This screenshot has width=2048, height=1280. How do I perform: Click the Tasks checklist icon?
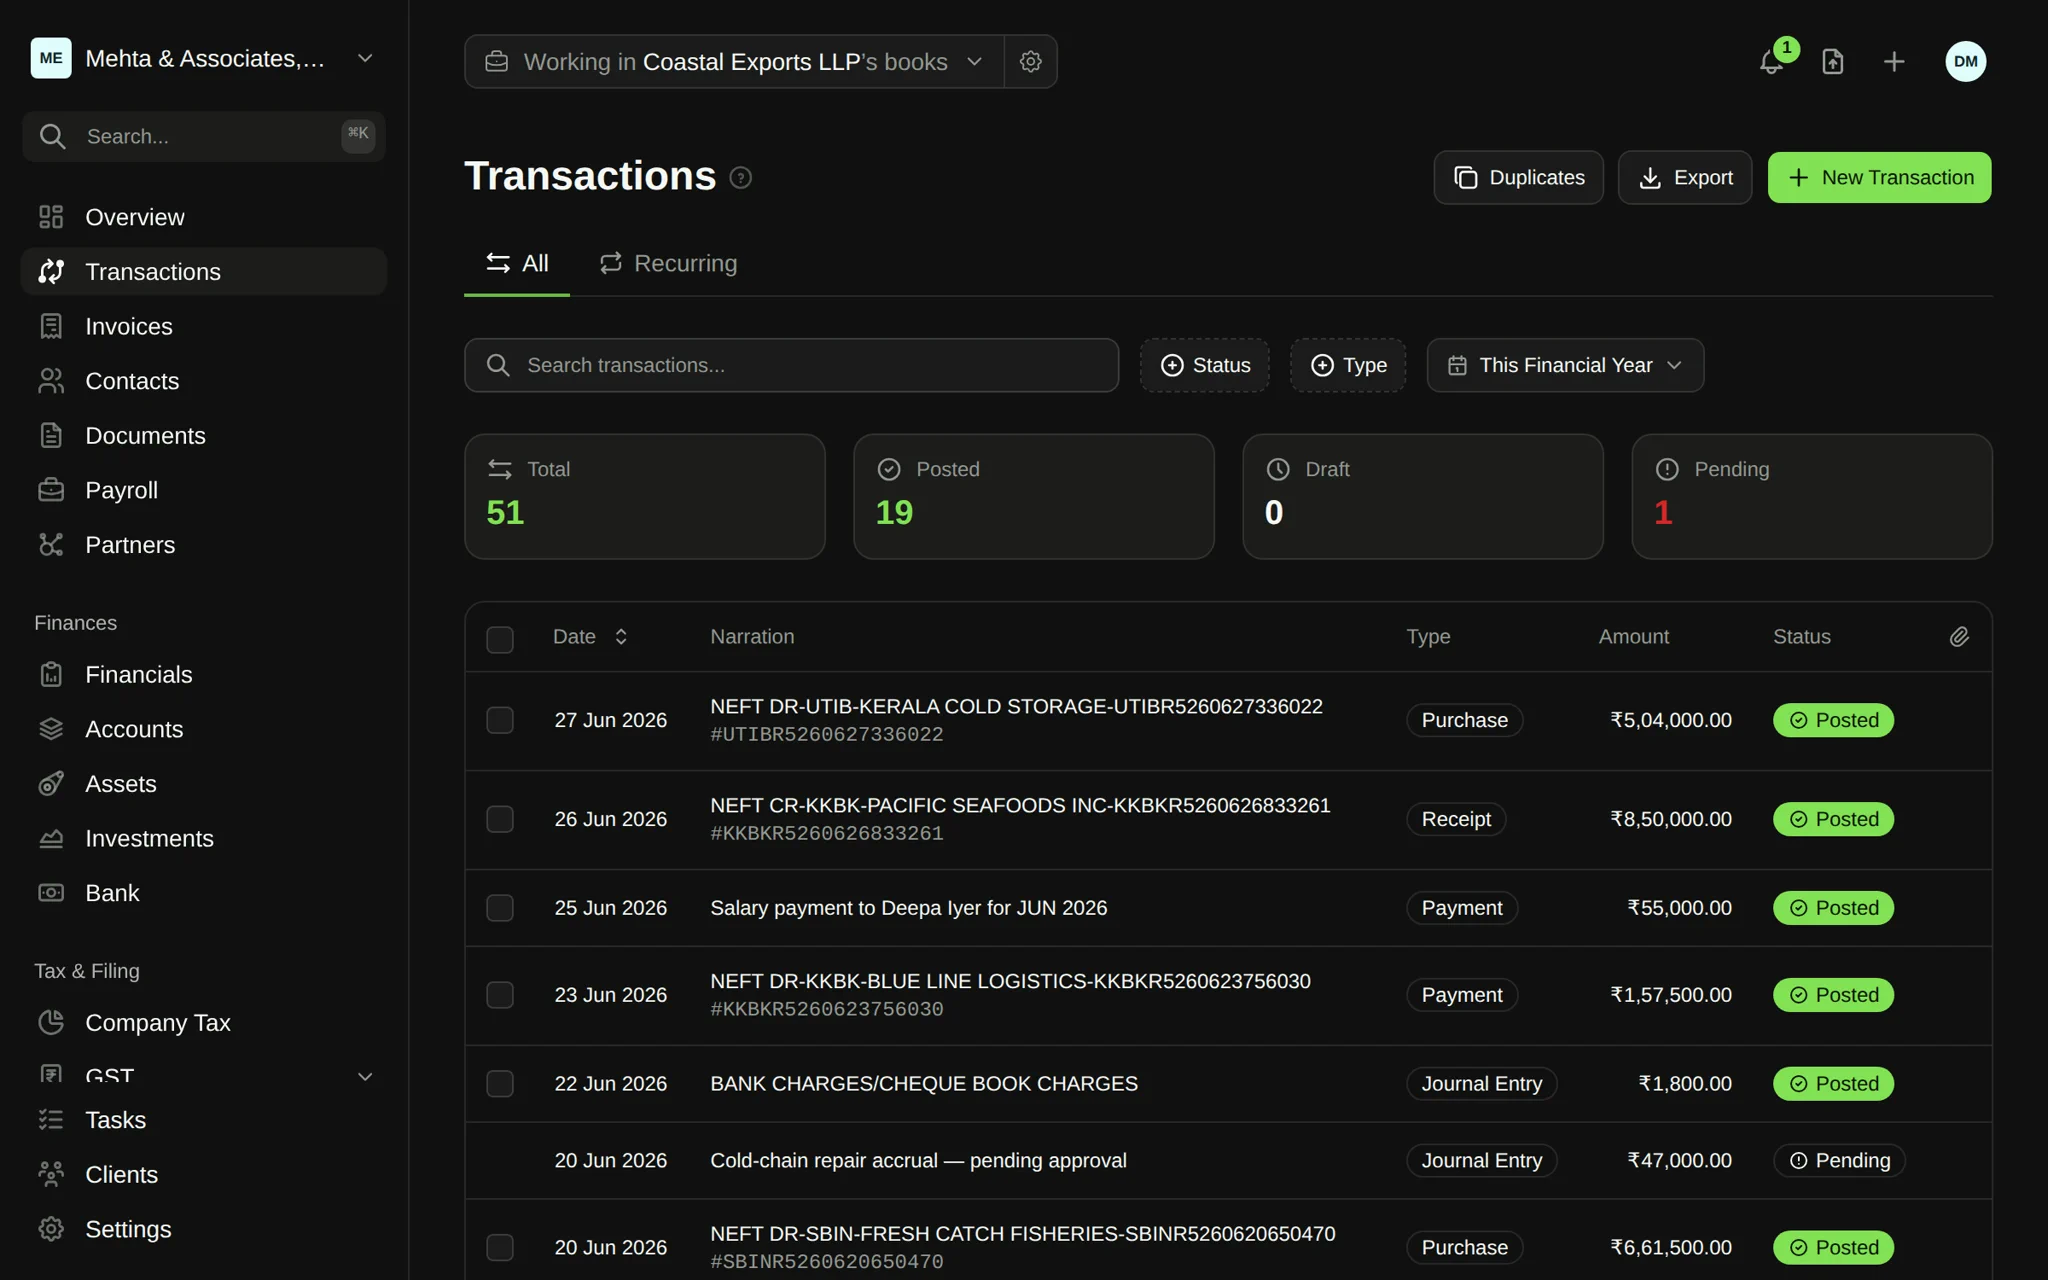click(51, 1120)
